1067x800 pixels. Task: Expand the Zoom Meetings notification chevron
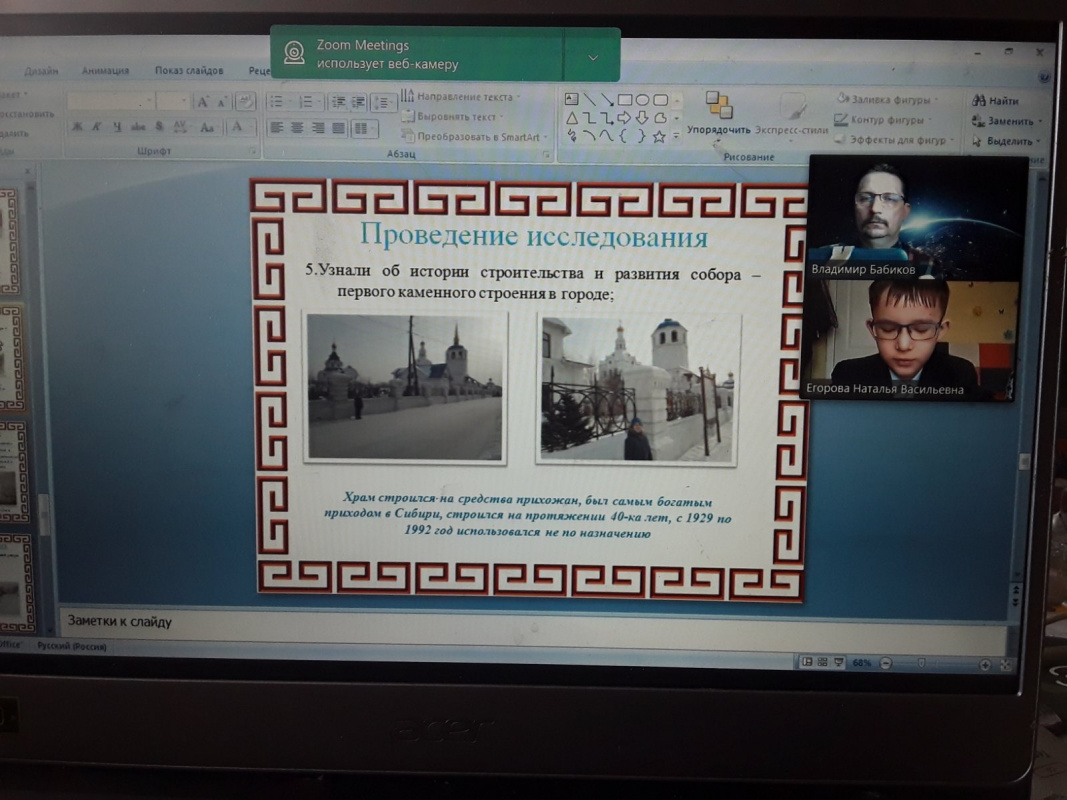593,57
